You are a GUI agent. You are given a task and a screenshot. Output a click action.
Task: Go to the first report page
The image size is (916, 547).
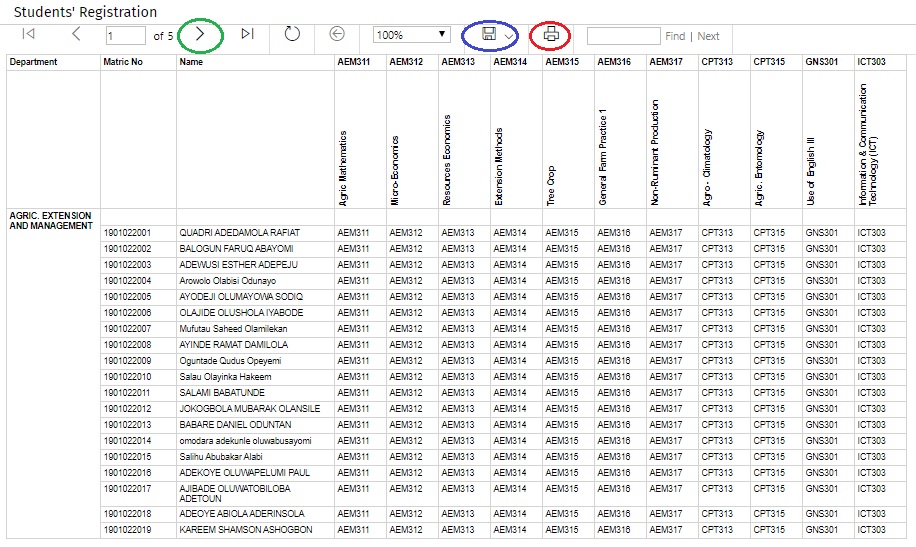(28, 34)
